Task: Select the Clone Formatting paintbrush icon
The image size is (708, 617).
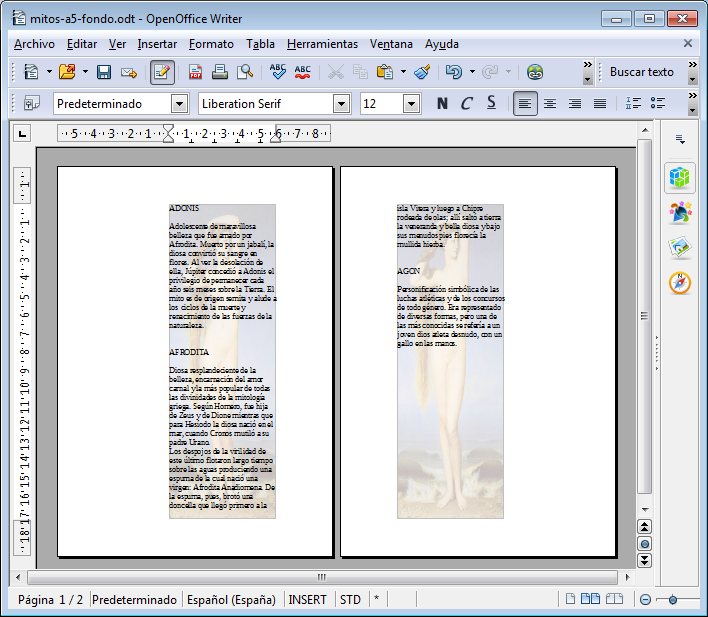Action: [422, 72]
